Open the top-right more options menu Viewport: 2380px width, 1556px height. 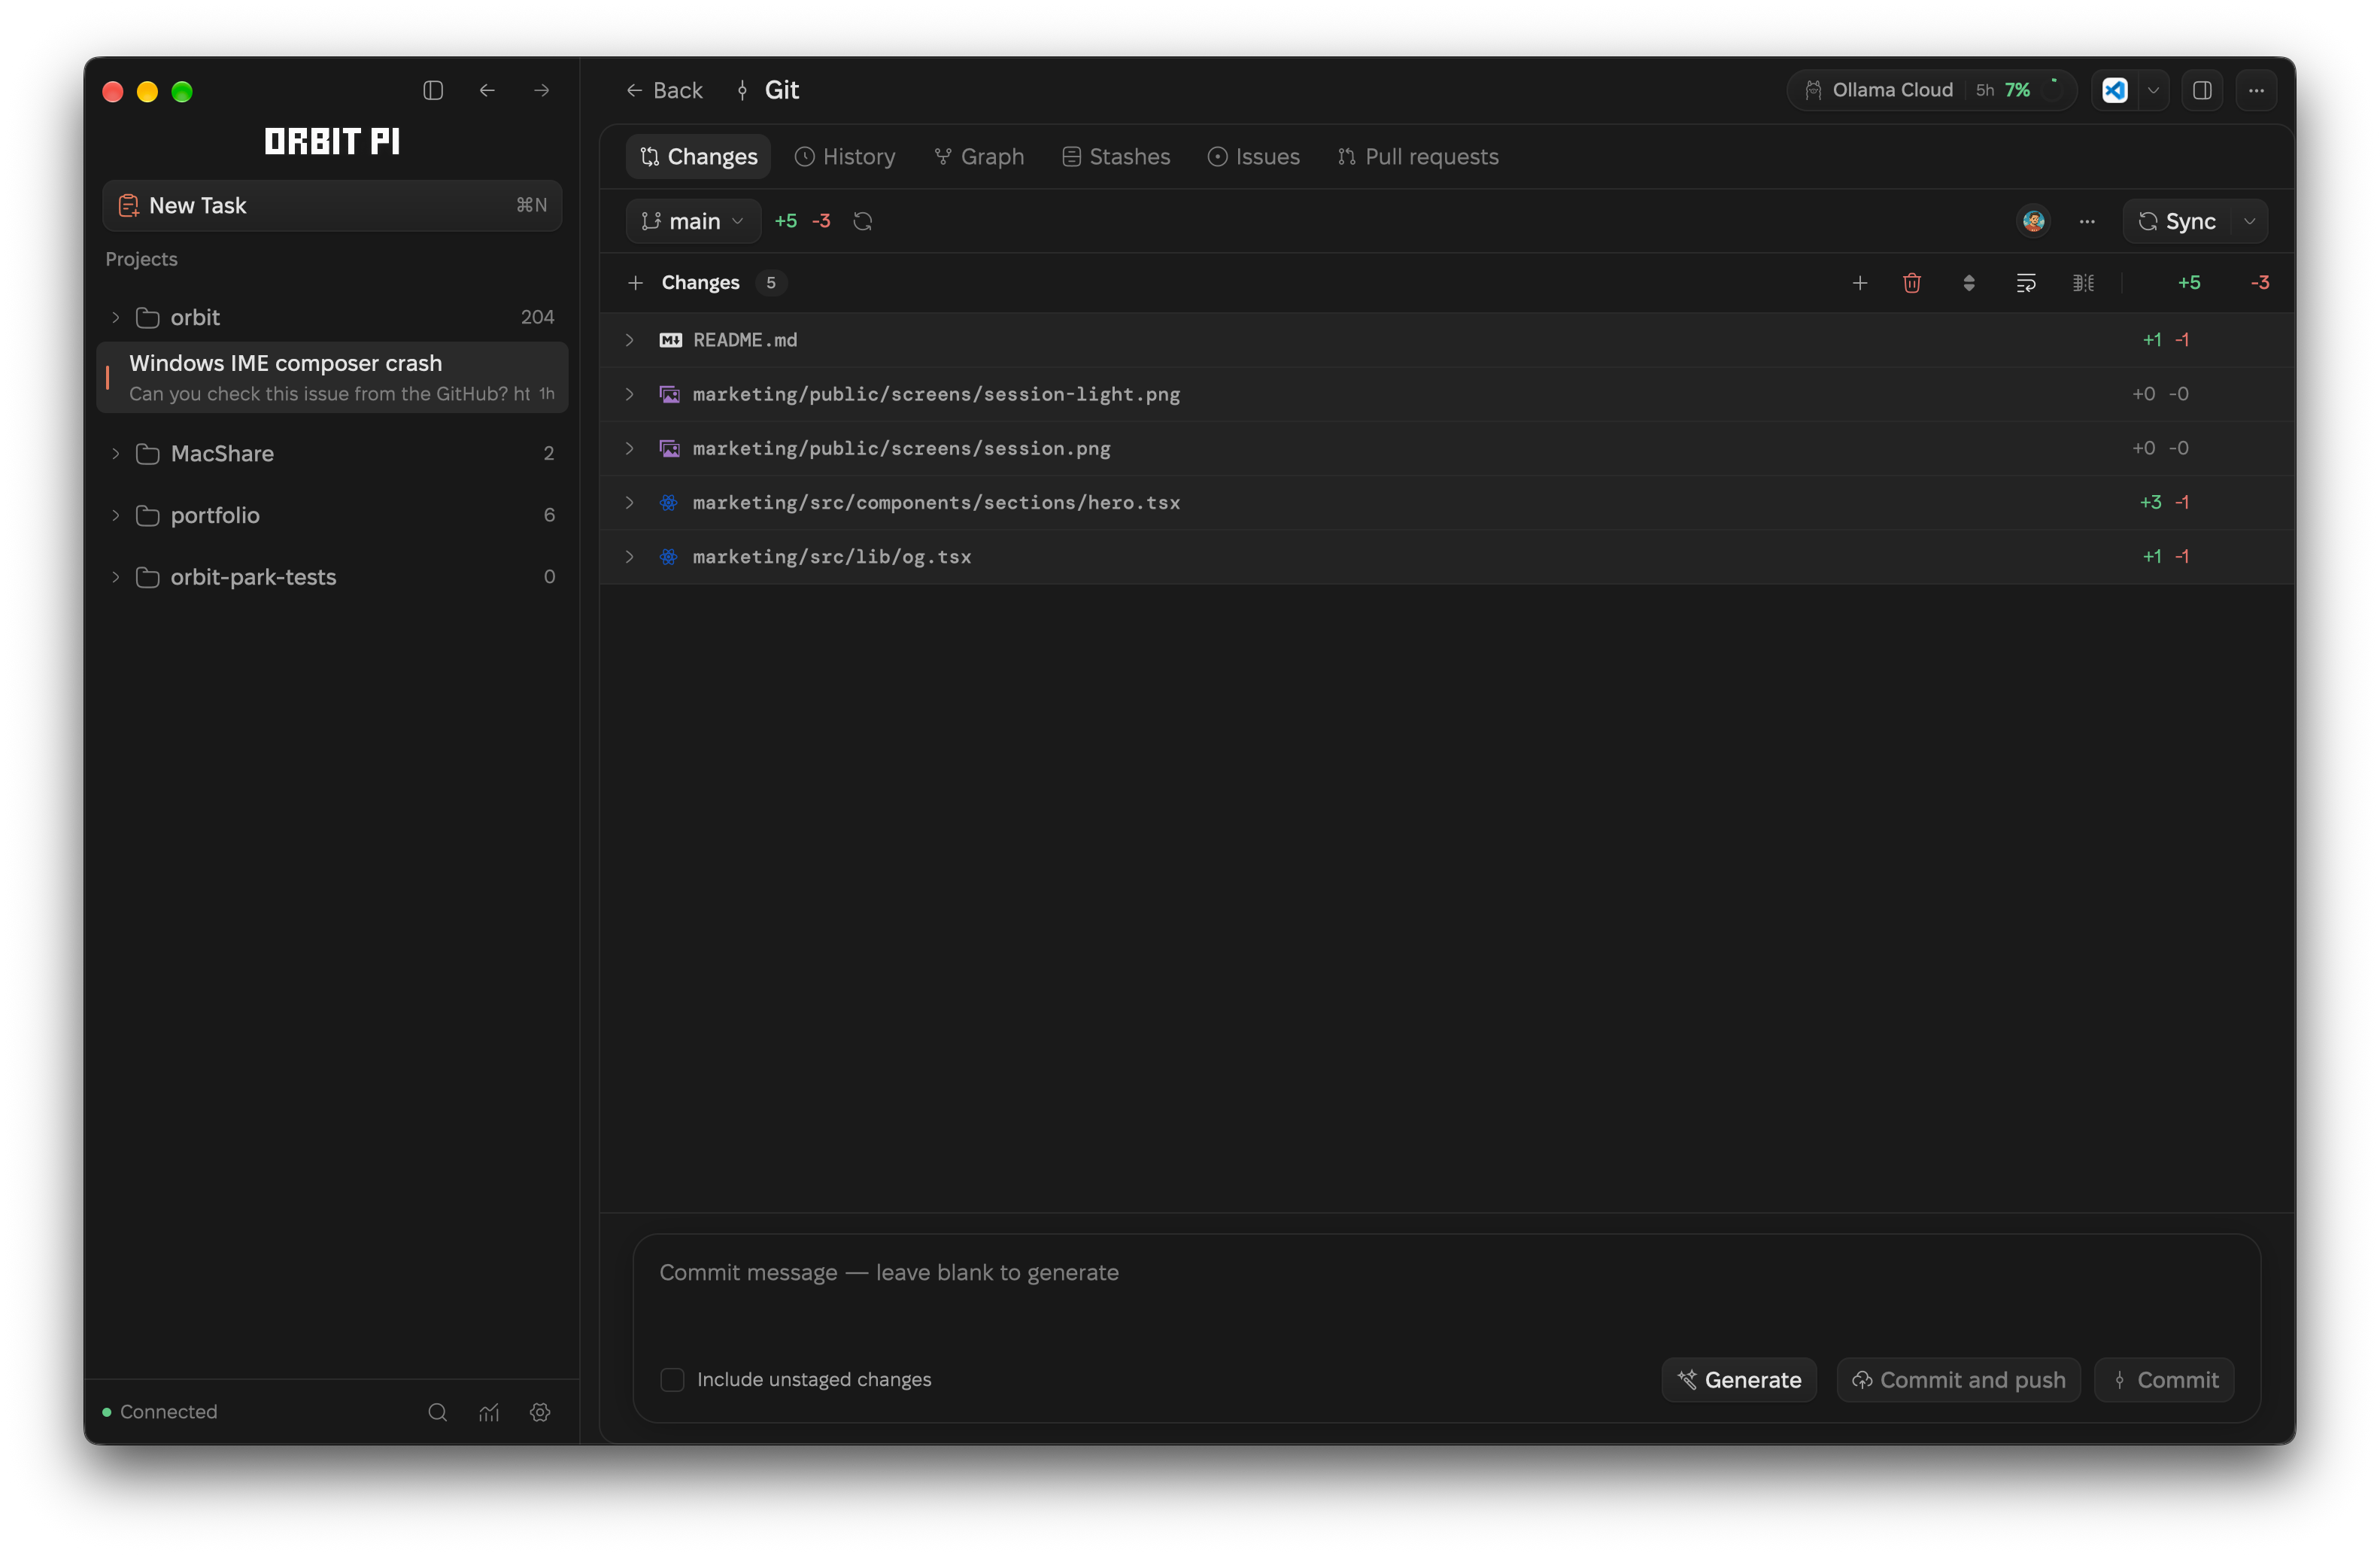pos(2256,90)
